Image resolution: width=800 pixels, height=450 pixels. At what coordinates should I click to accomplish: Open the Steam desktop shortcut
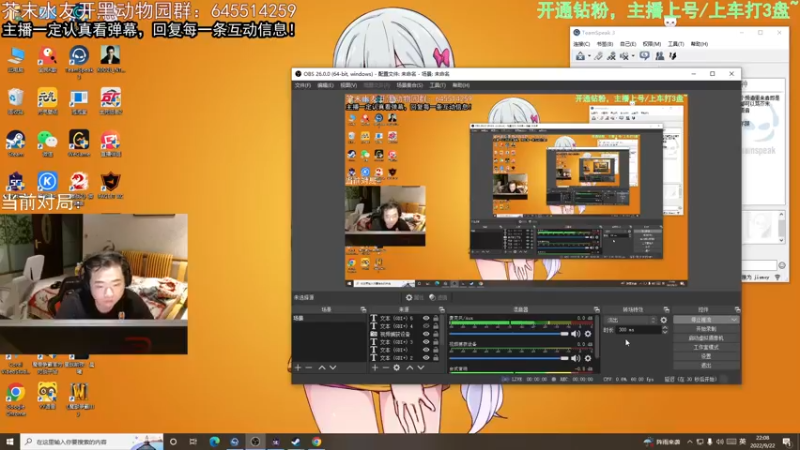coord(16,143)
